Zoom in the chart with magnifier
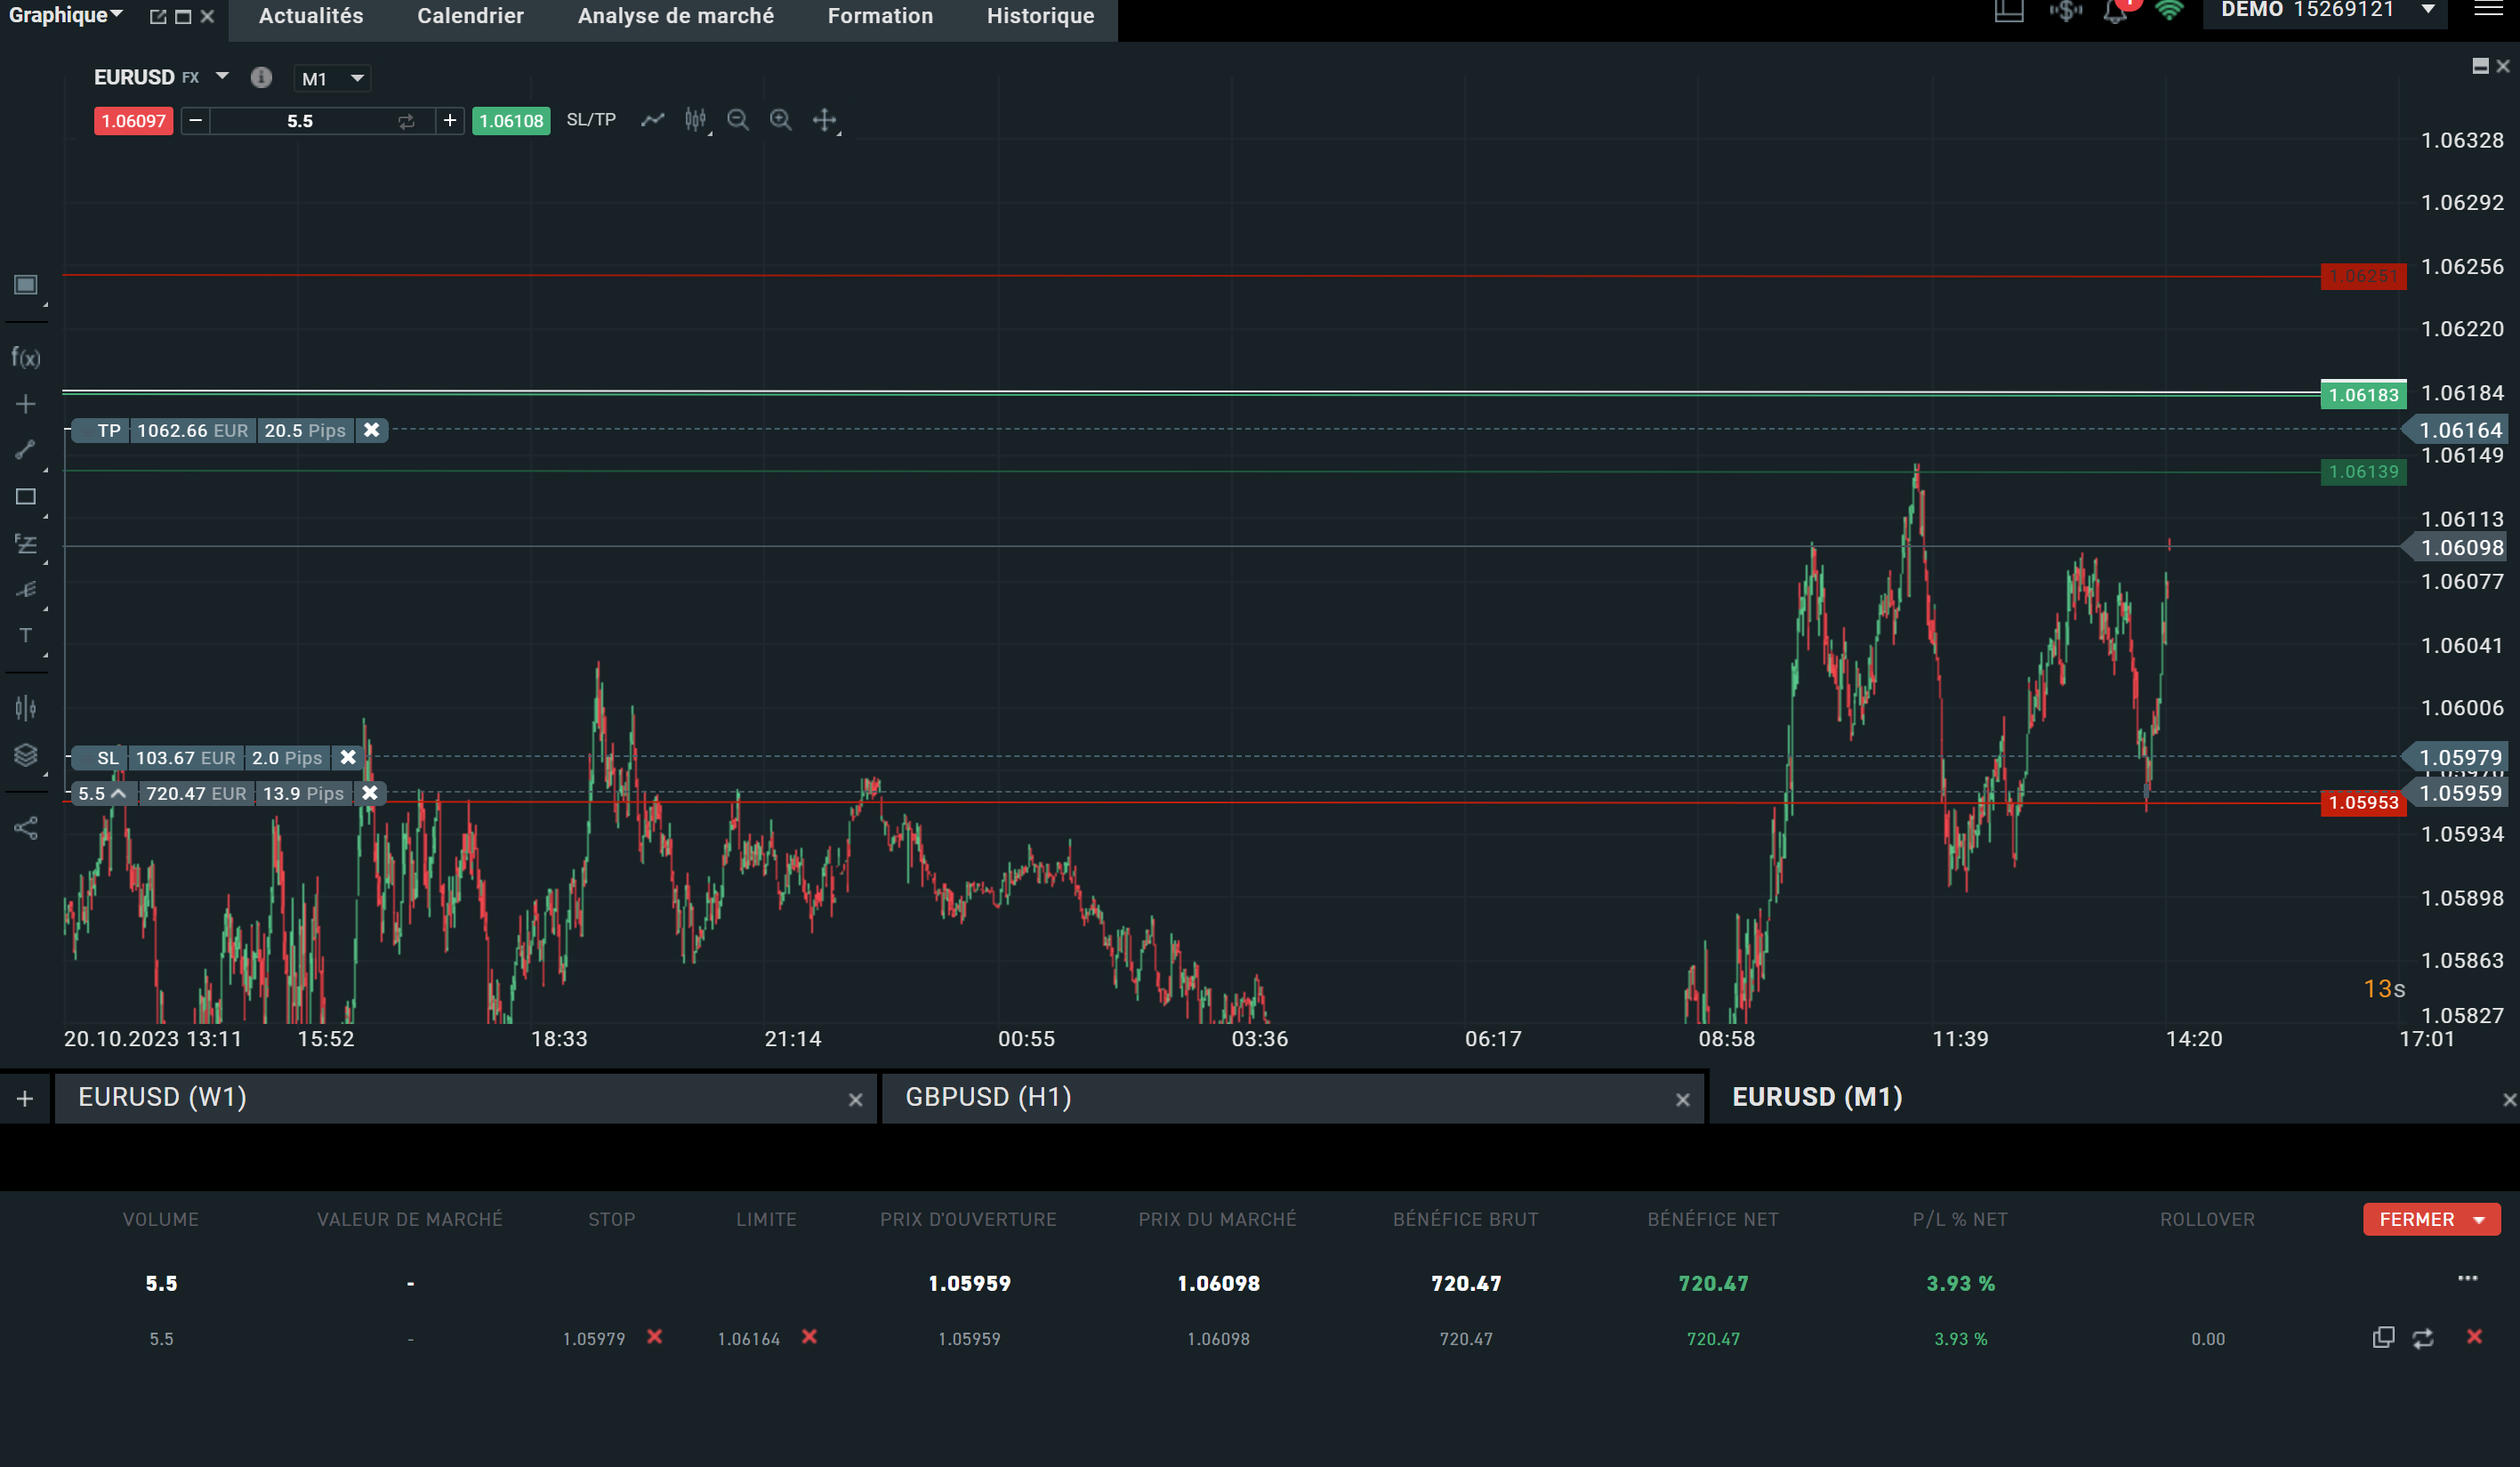Viewport: 2520px width, 1467px height. (781, 120)
